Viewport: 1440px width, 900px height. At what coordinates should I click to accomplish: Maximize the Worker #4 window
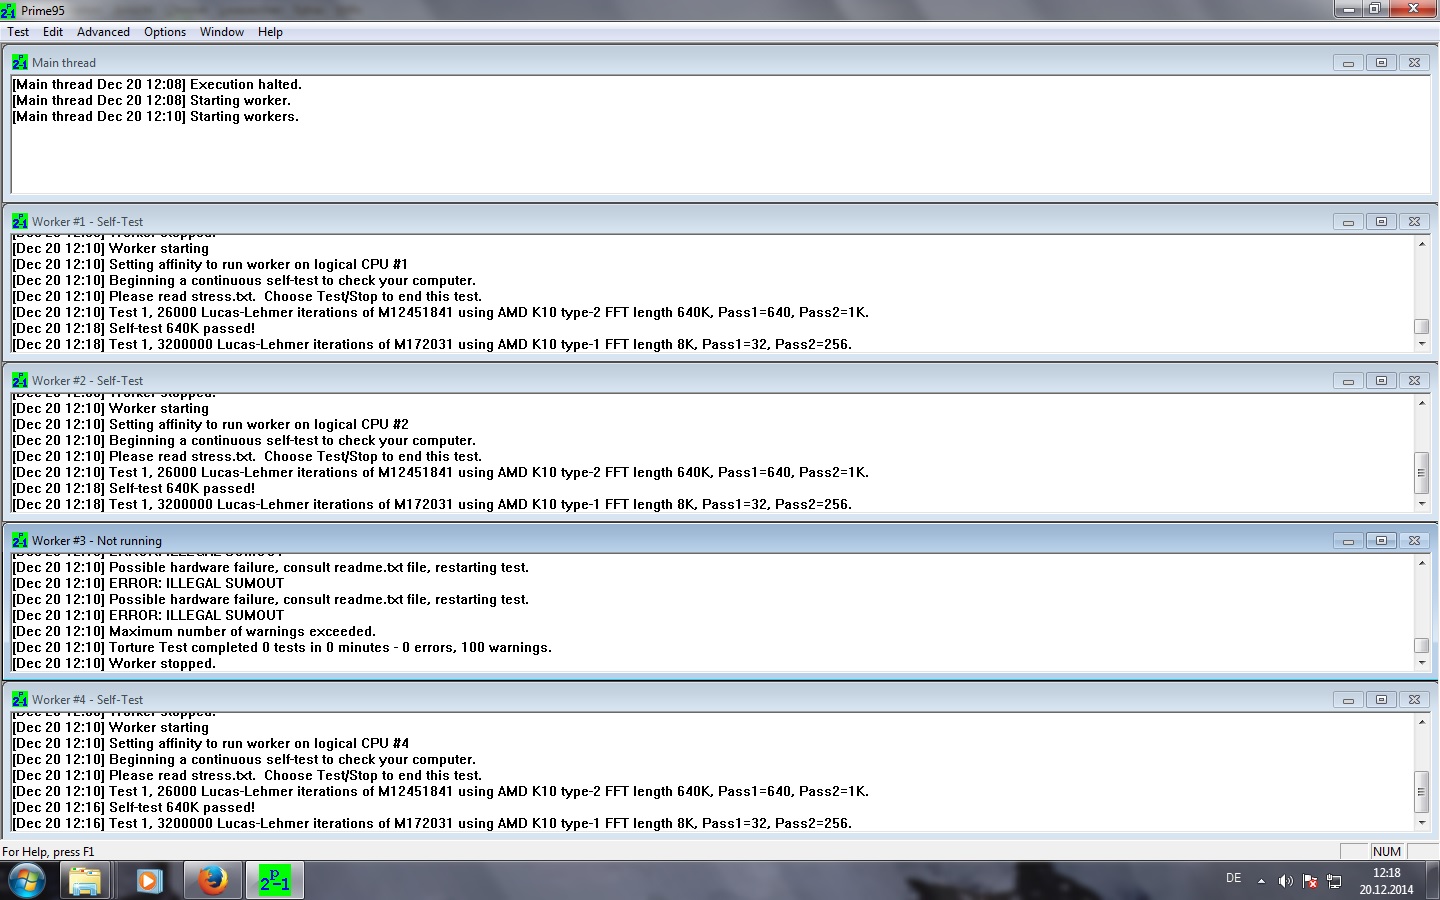1381,699
